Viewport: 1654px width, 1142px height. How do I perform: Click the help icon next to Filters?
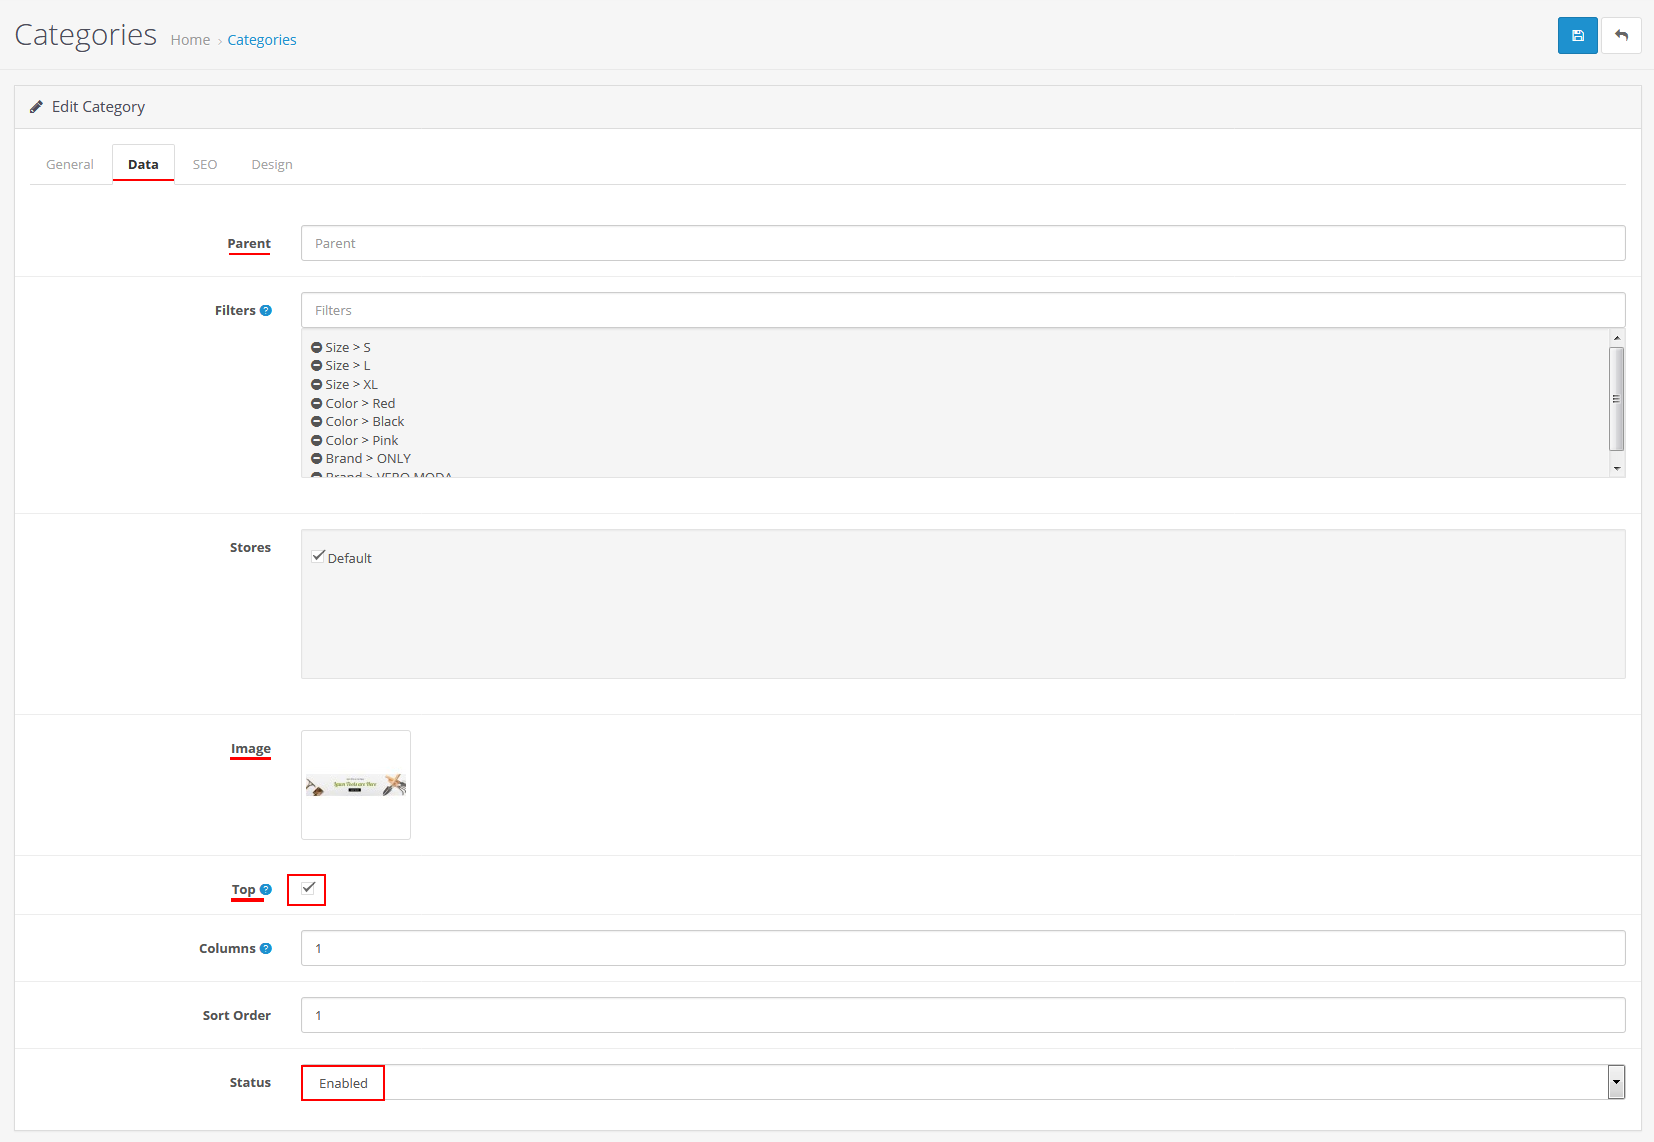[x=266, y=310]
